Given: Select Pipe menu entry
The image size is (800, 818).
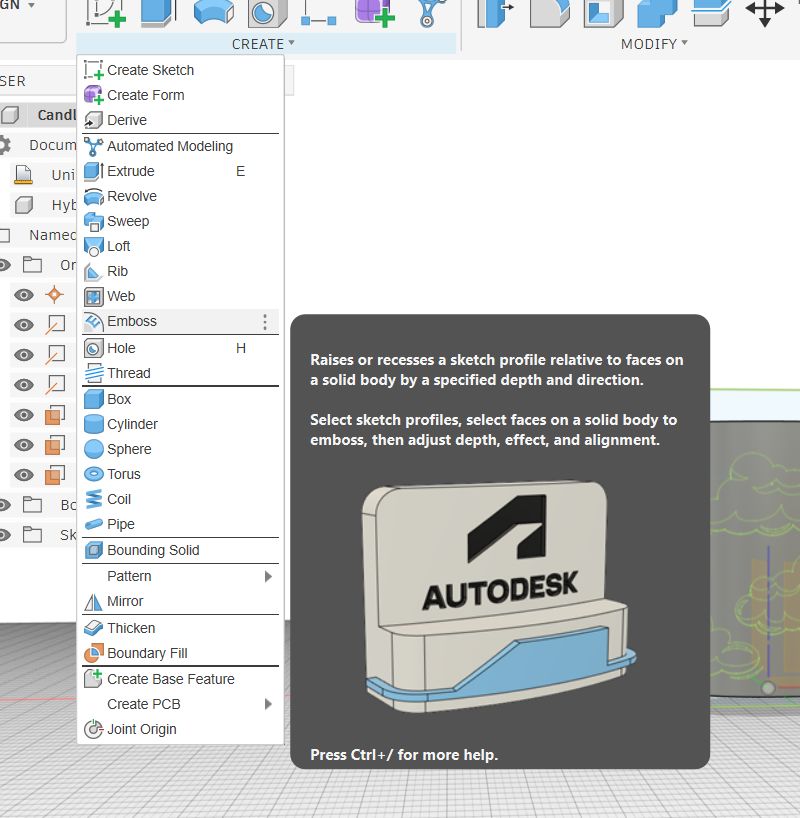Looking at the screenshot, I should (x=180, y=524).
